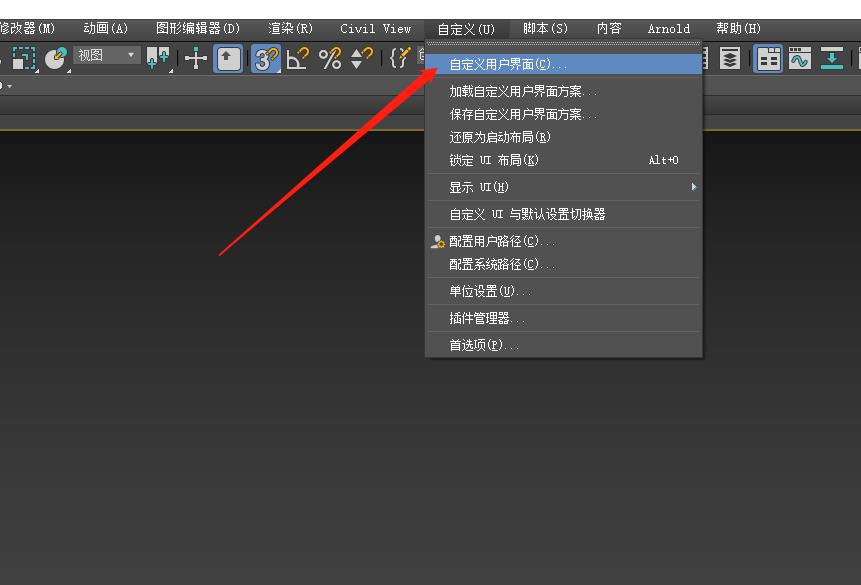
Task: Click the Alt+0 shortcut text
Action: coord(663,160)
